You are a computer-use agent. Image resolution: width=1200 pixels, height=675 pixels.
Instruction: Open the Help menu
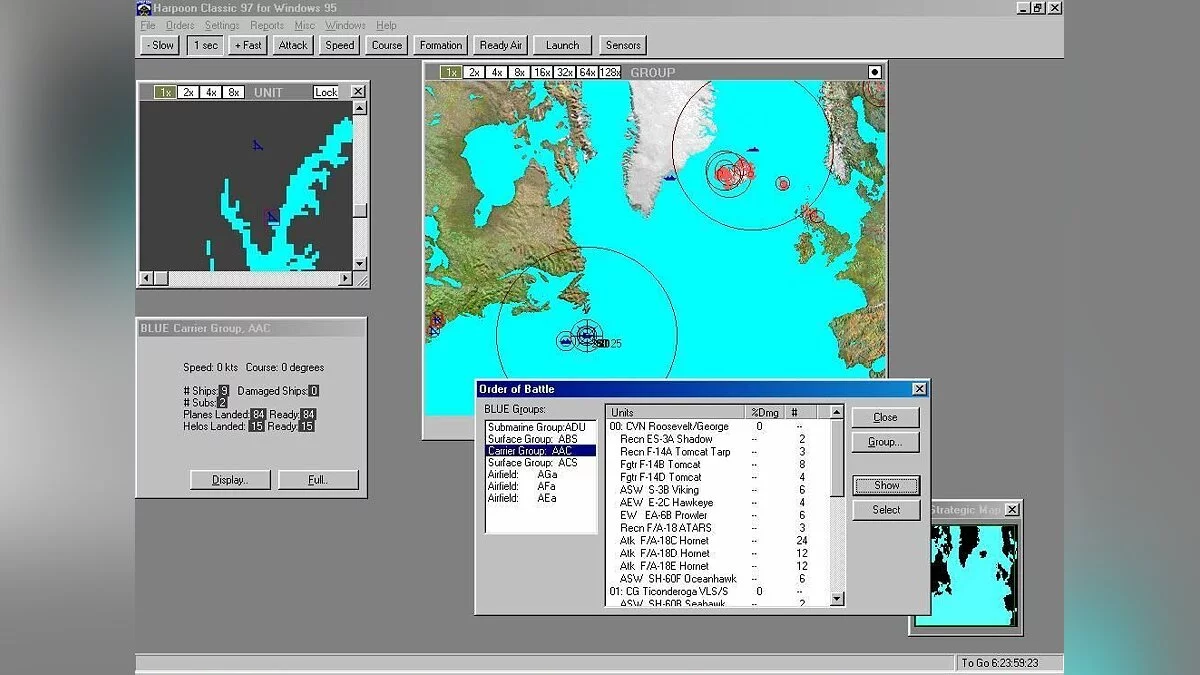point(386,25)
